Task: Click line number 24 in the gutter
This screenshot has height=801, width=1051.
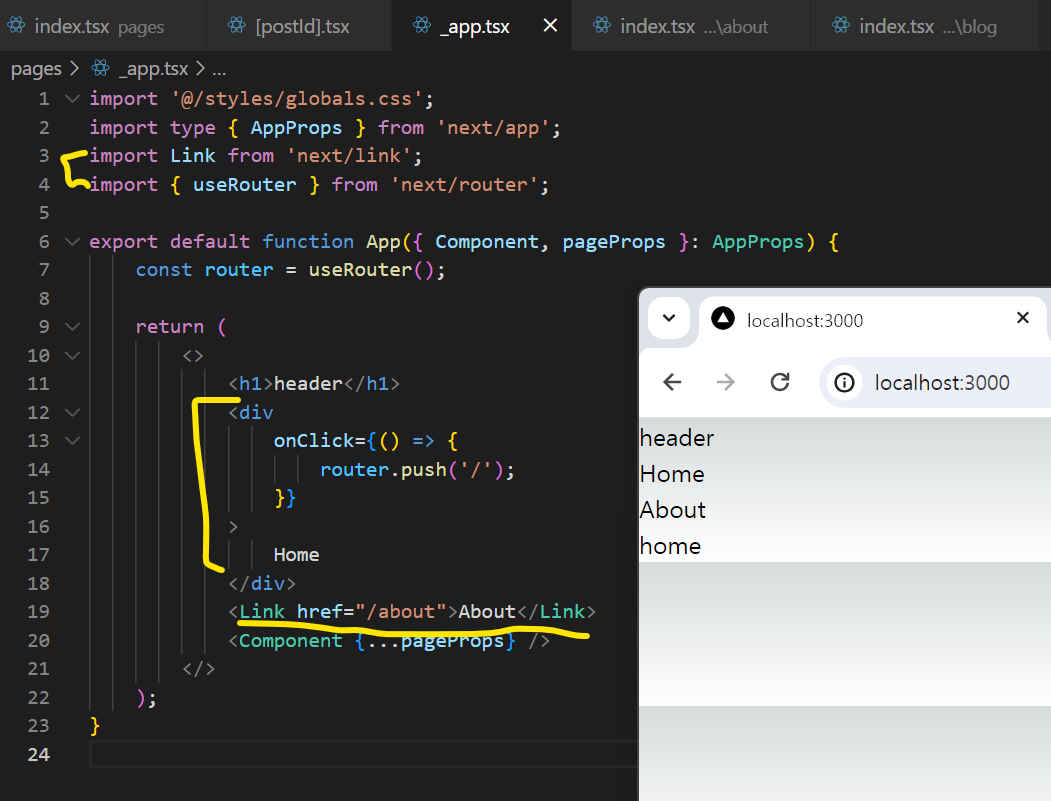Action: point(39,755)
